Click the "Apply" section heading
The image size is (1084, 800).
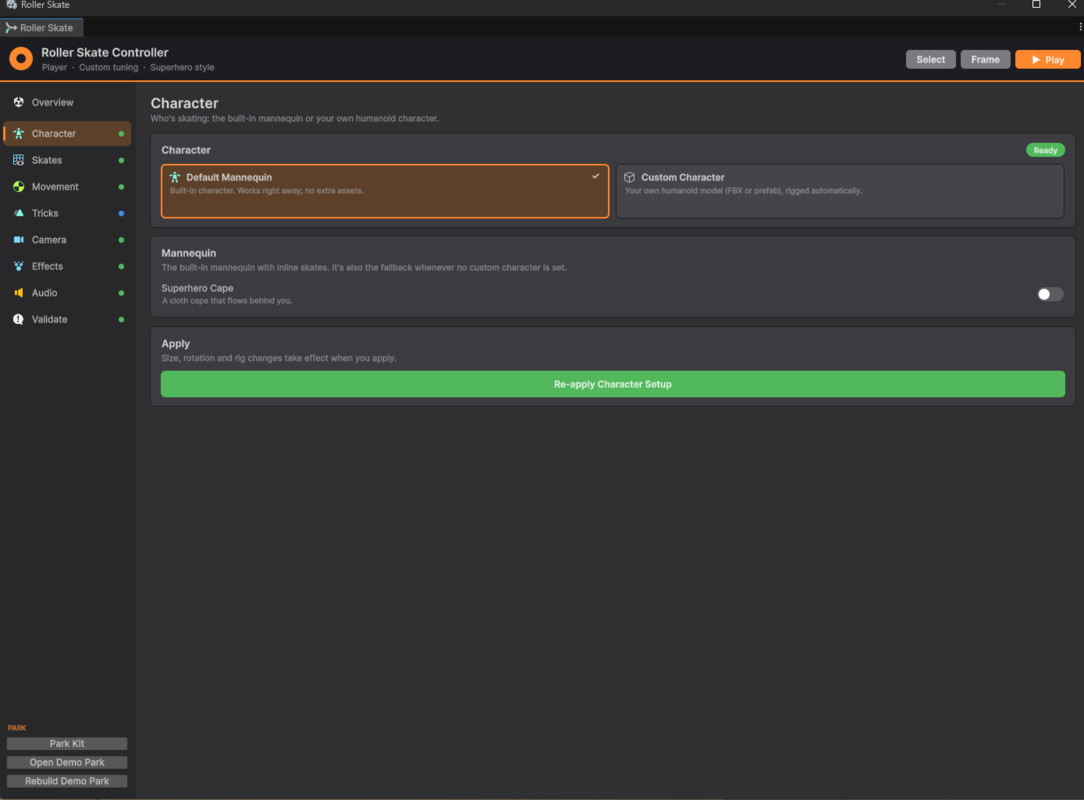[x=176, y=344]
